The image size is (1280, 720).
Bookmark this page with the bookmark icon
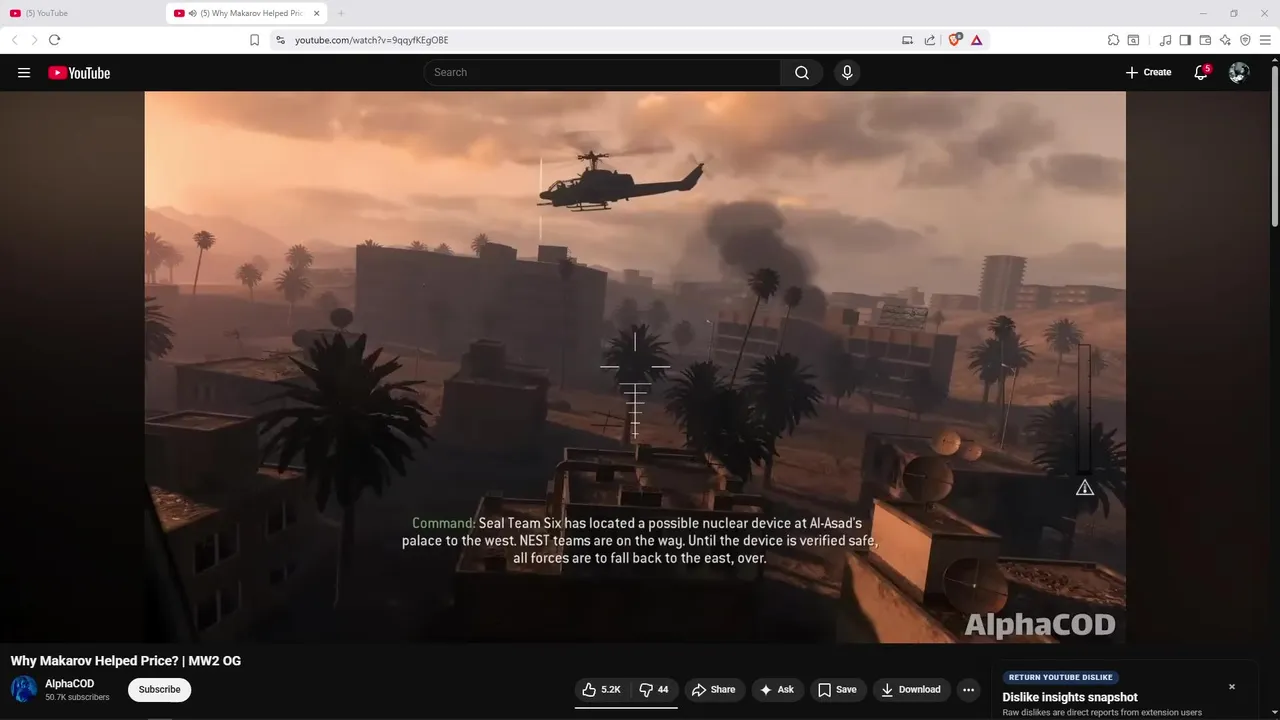(254, 40)
